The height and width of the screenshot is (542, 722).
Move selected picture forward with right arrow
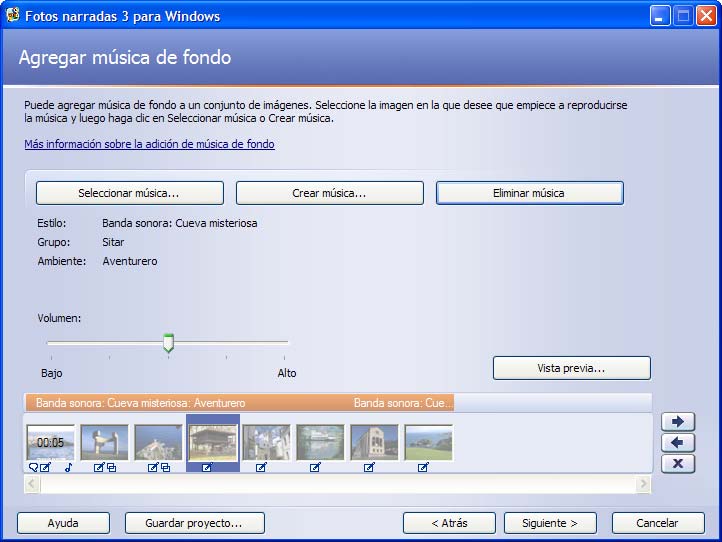click(x=678, y=422)
